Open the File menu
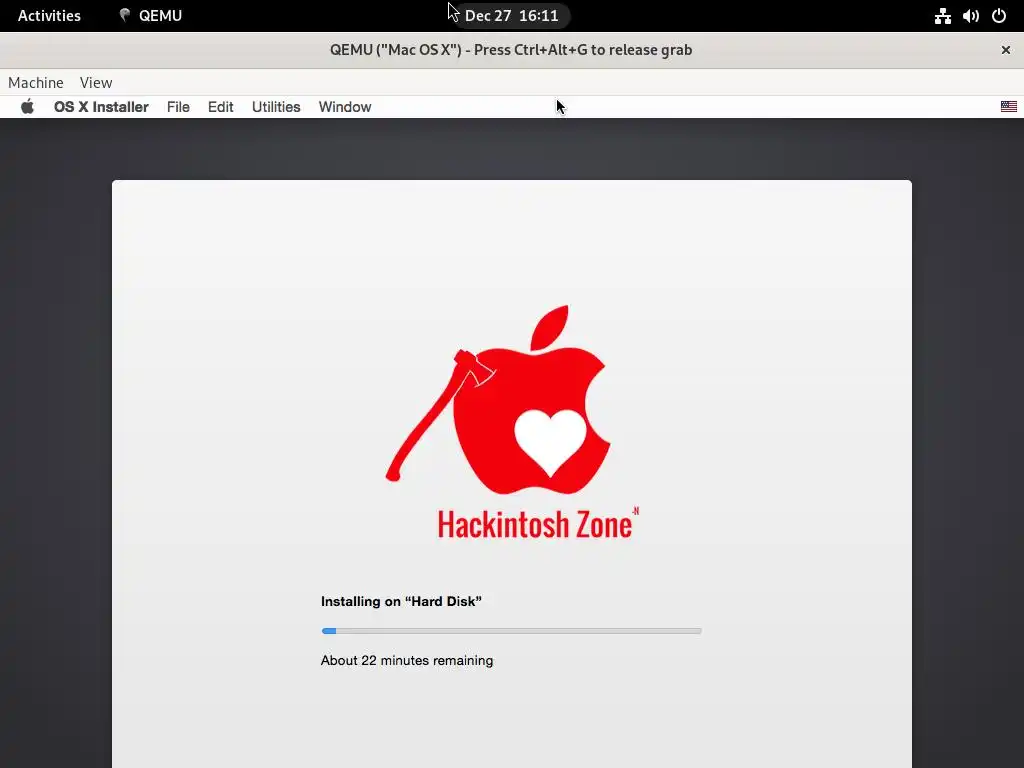Screen dimensions: 1024x768 point(178,106)
